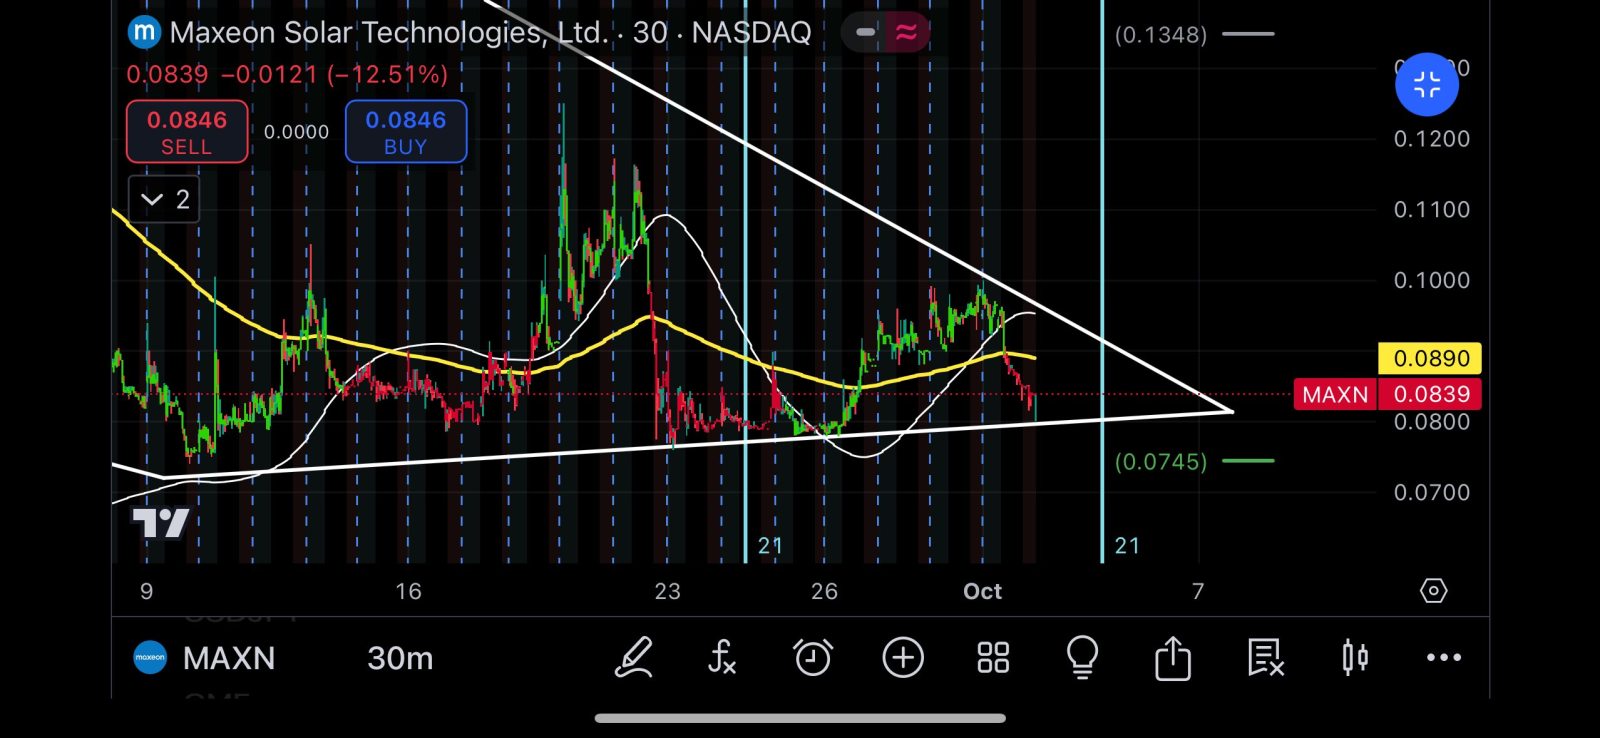
Task: Expand the collapsed indicators legend showing 2
Action: click(164, 199)
